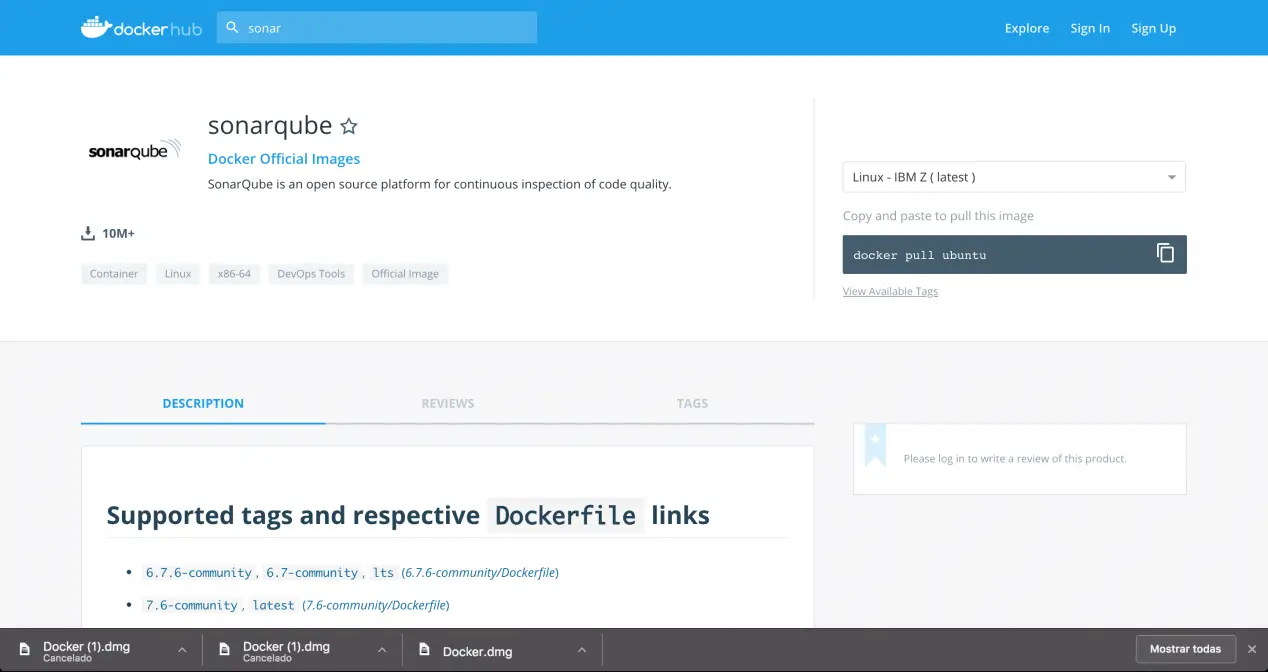Switch to the Tags tab
This screenshot has height=672, width=1268.
click(692, 403)
